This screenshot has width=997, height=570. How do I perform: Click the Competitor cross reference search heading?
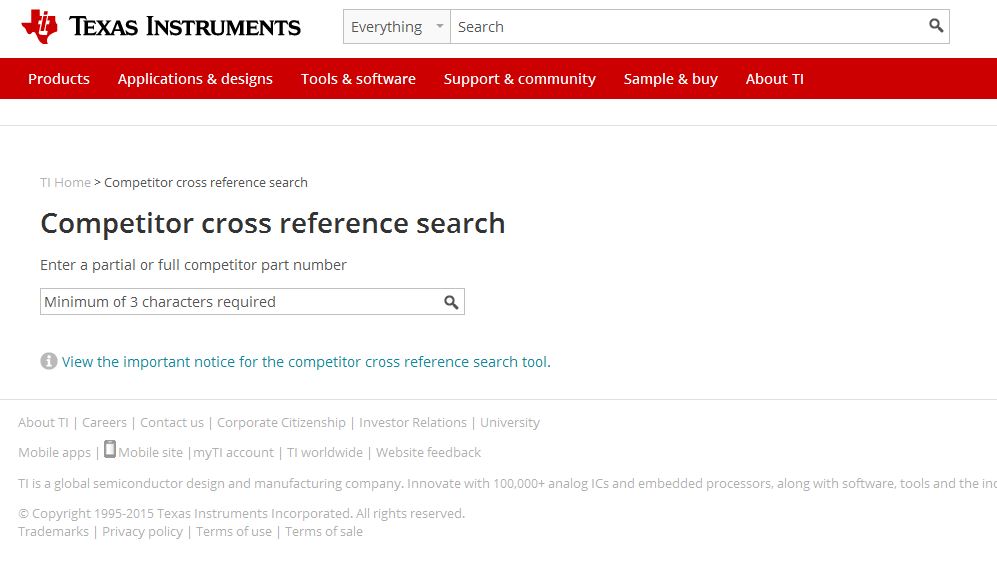coord(273,223)
